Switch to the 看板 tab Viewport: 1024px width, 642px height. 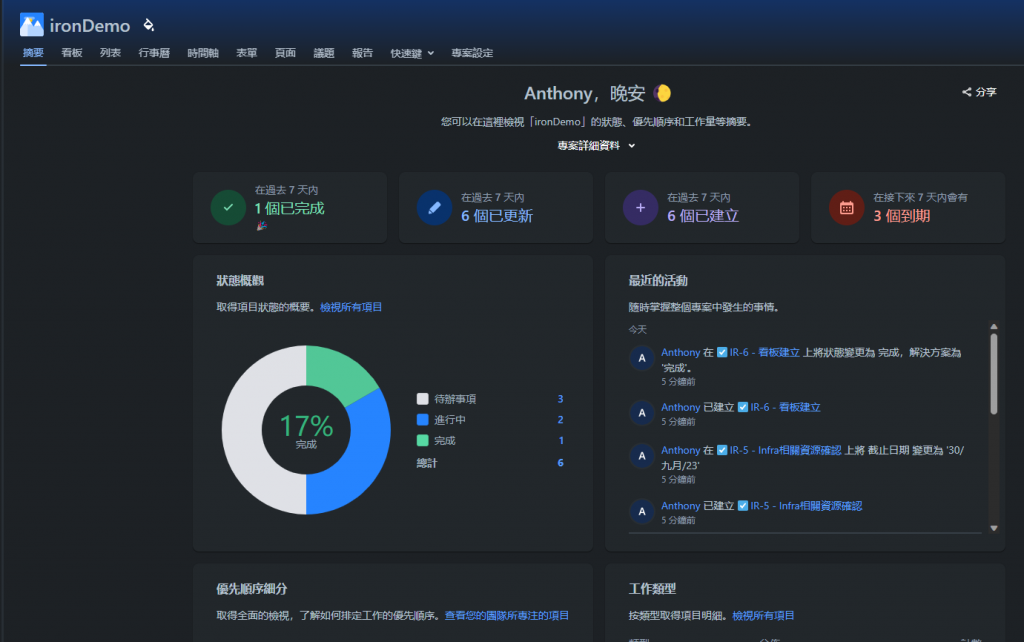tap(72, 52)
